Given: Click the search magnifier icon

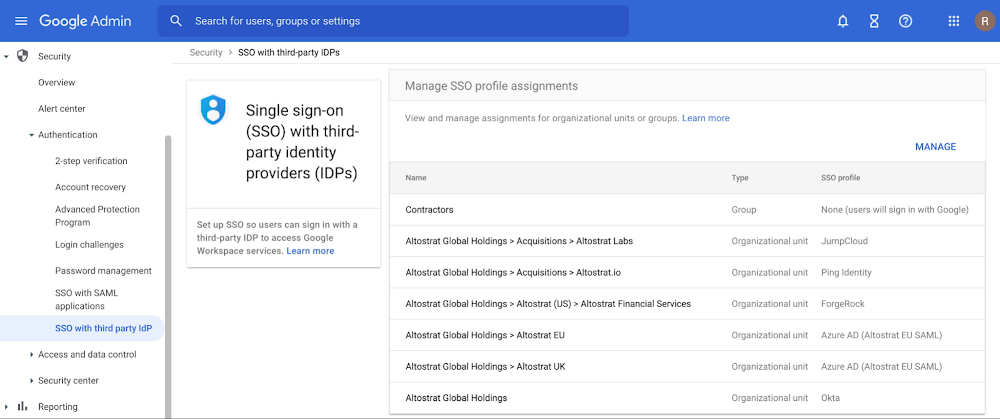Looking at the screenshot, I should [x=176, y=21].
